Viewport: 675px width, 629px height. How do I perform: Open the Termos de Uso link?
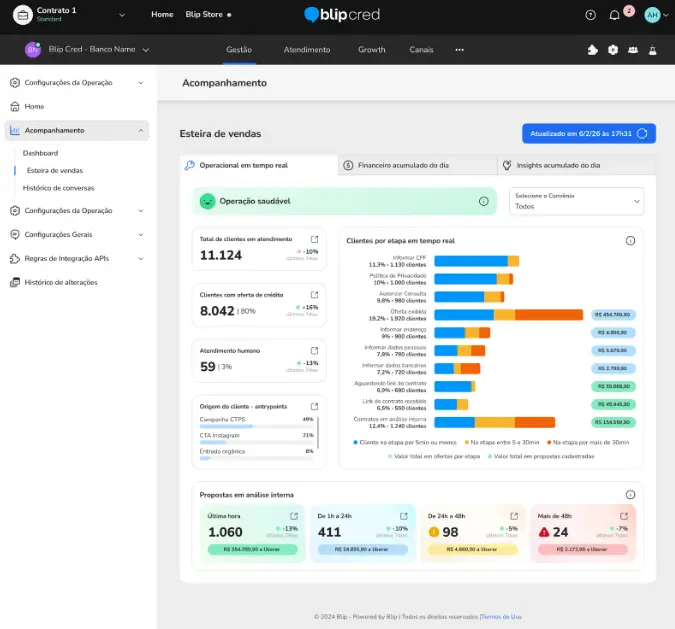point(501,617)
